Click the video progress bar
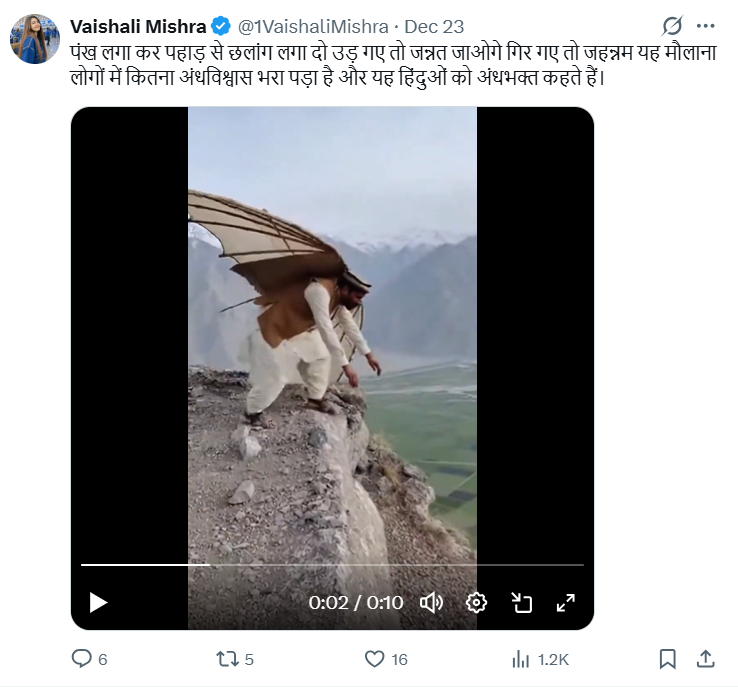Image resolution: width=738 pixels, height=687 pixels. coord(332,565)
